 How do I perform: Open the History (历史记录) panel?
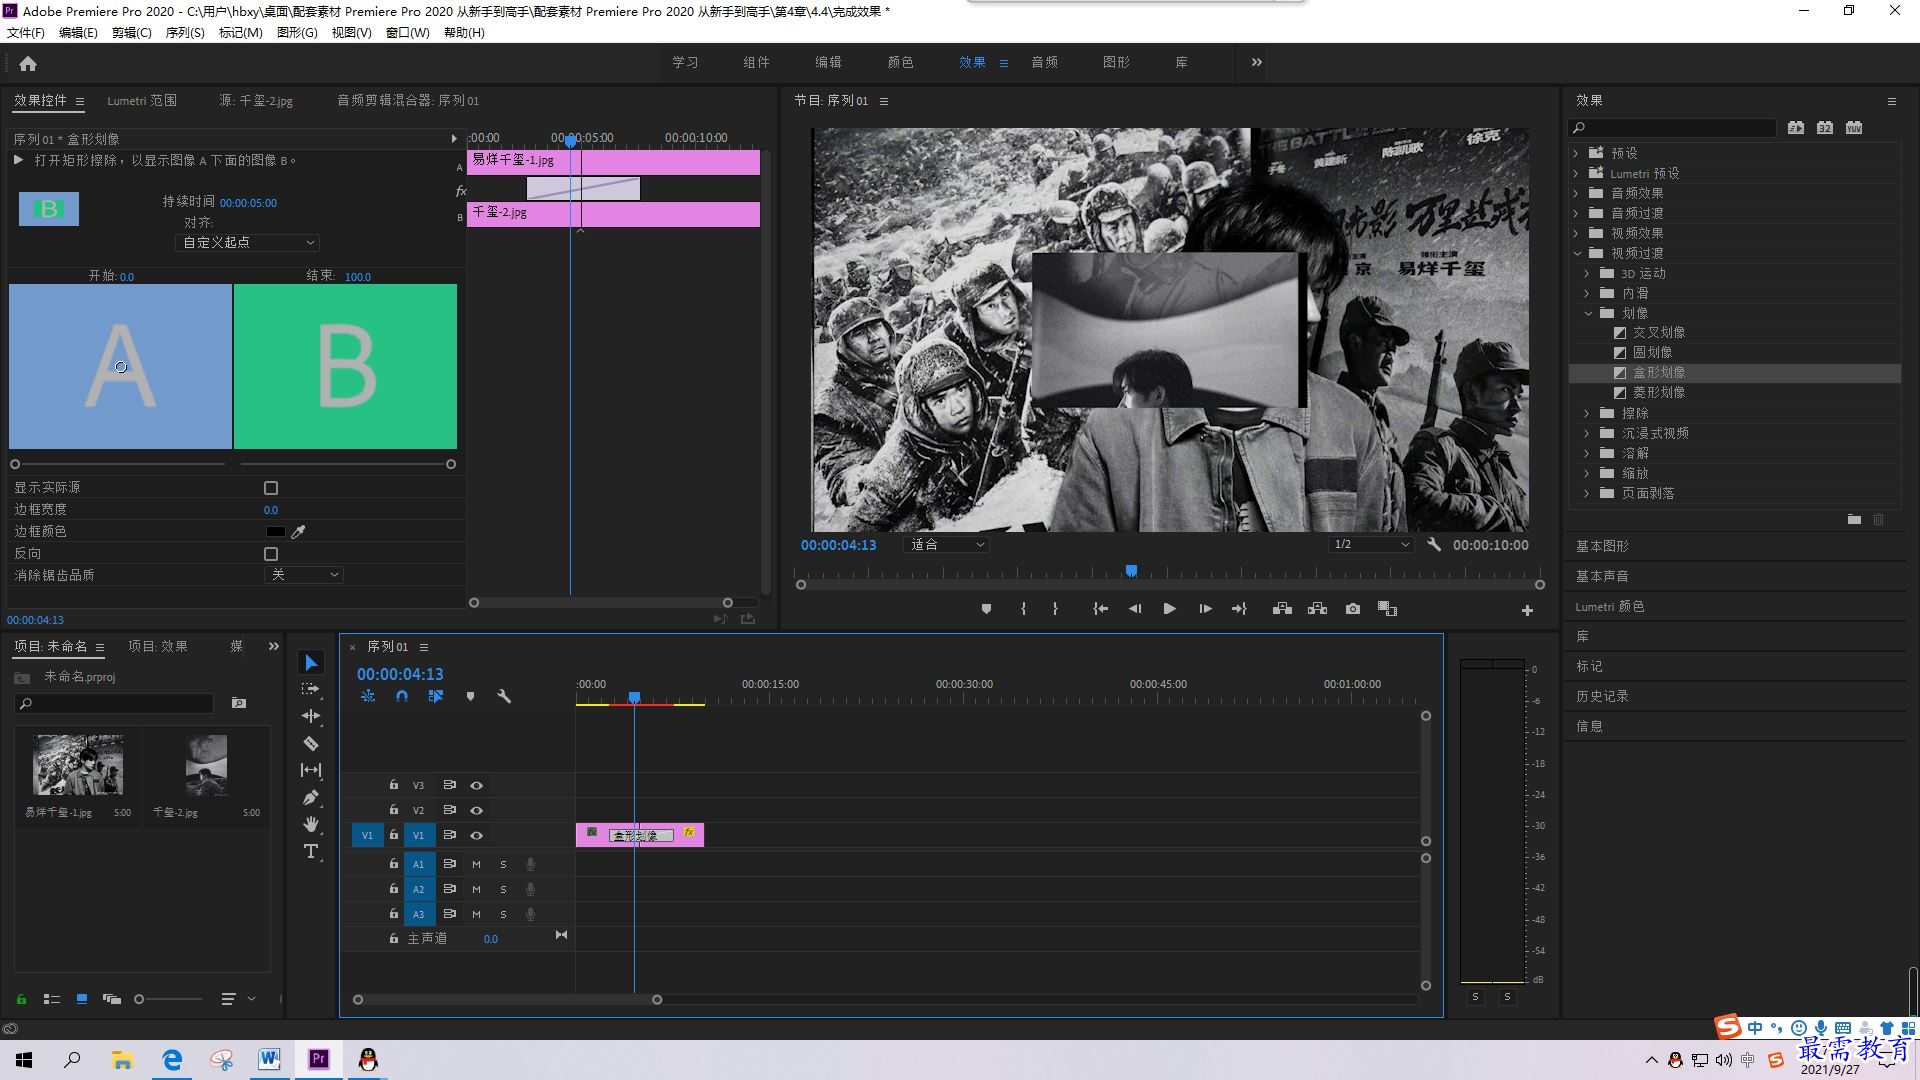(x=1602, y=696)
